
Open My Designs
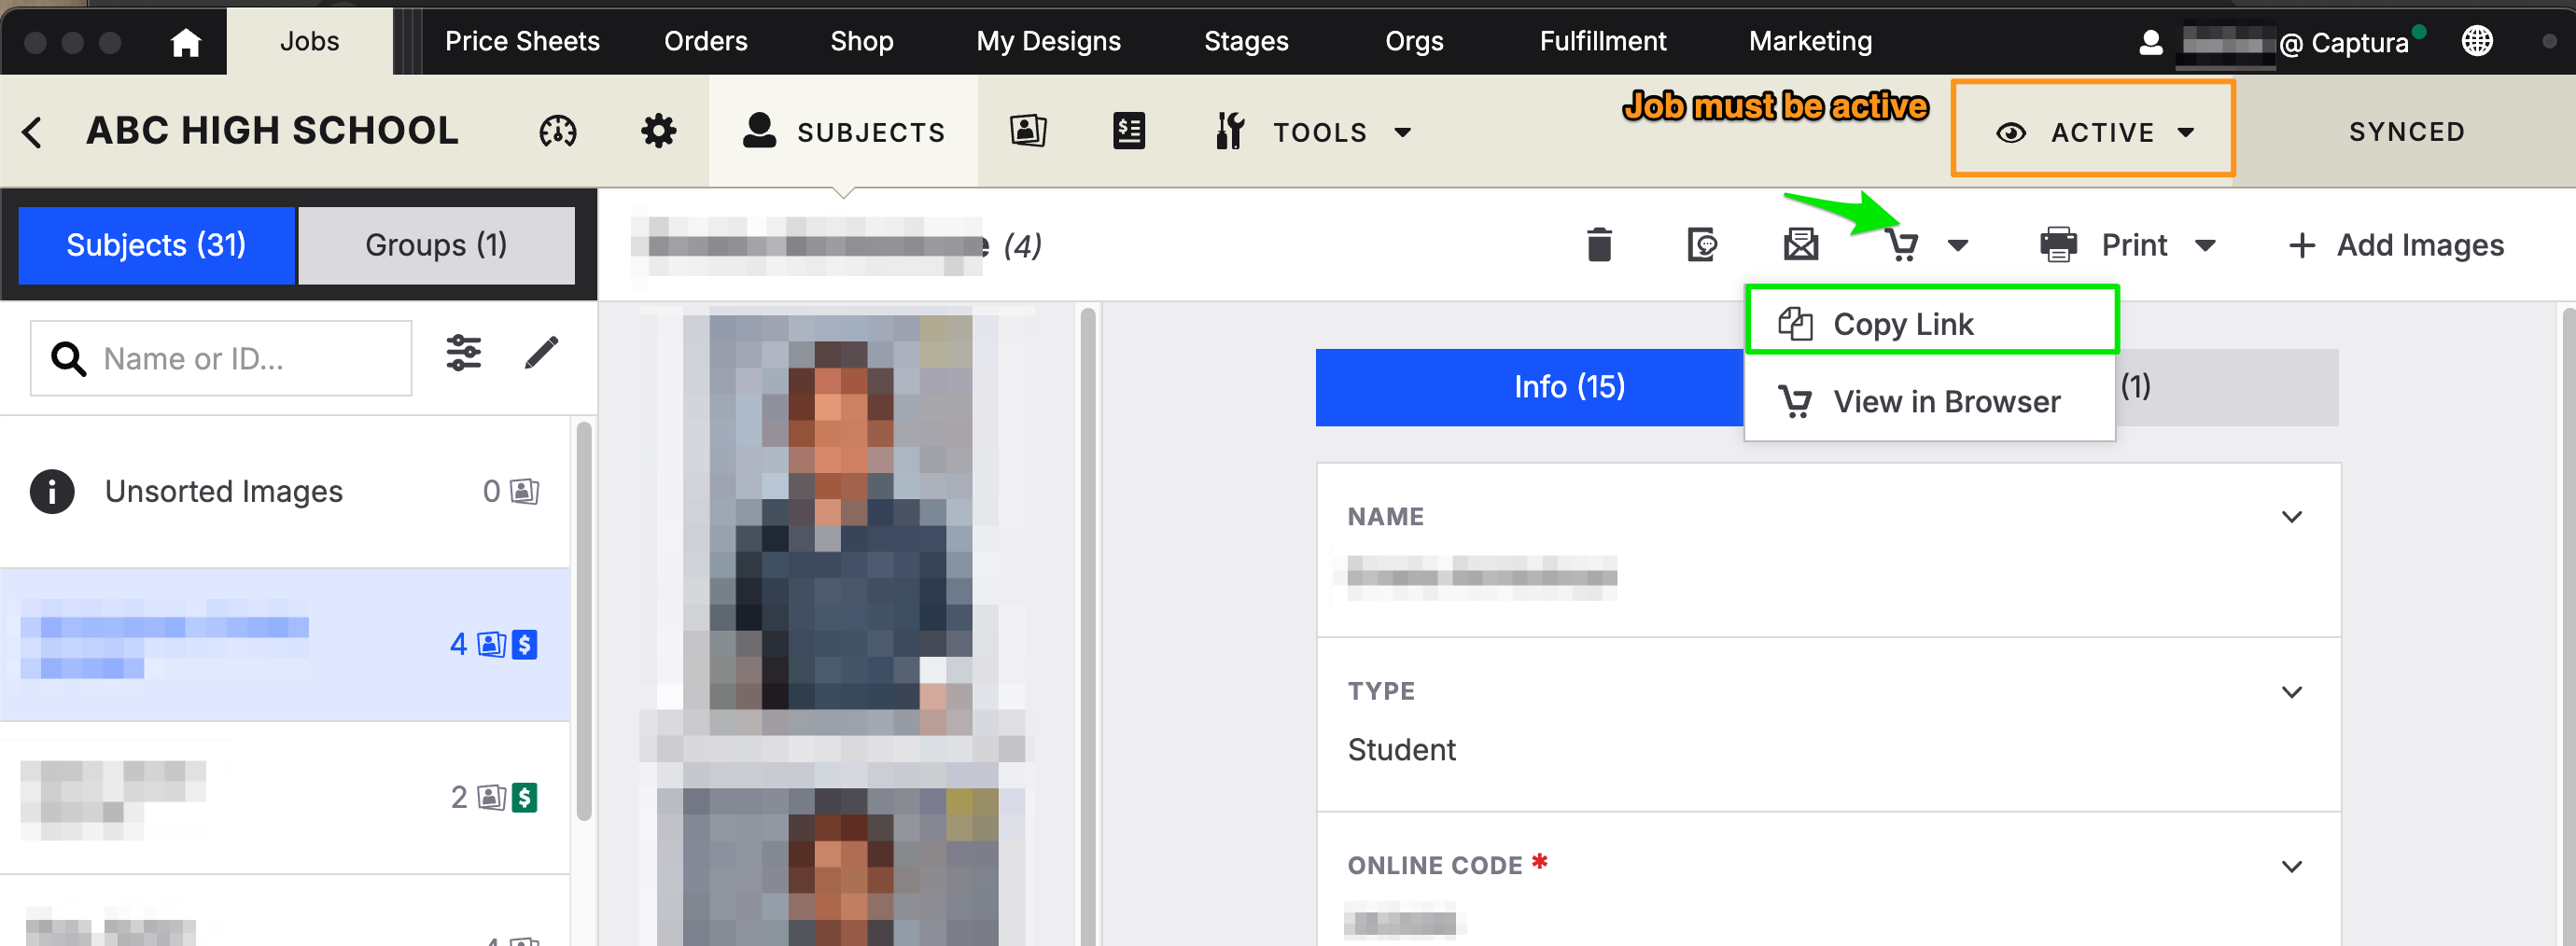coord(1048,41)
